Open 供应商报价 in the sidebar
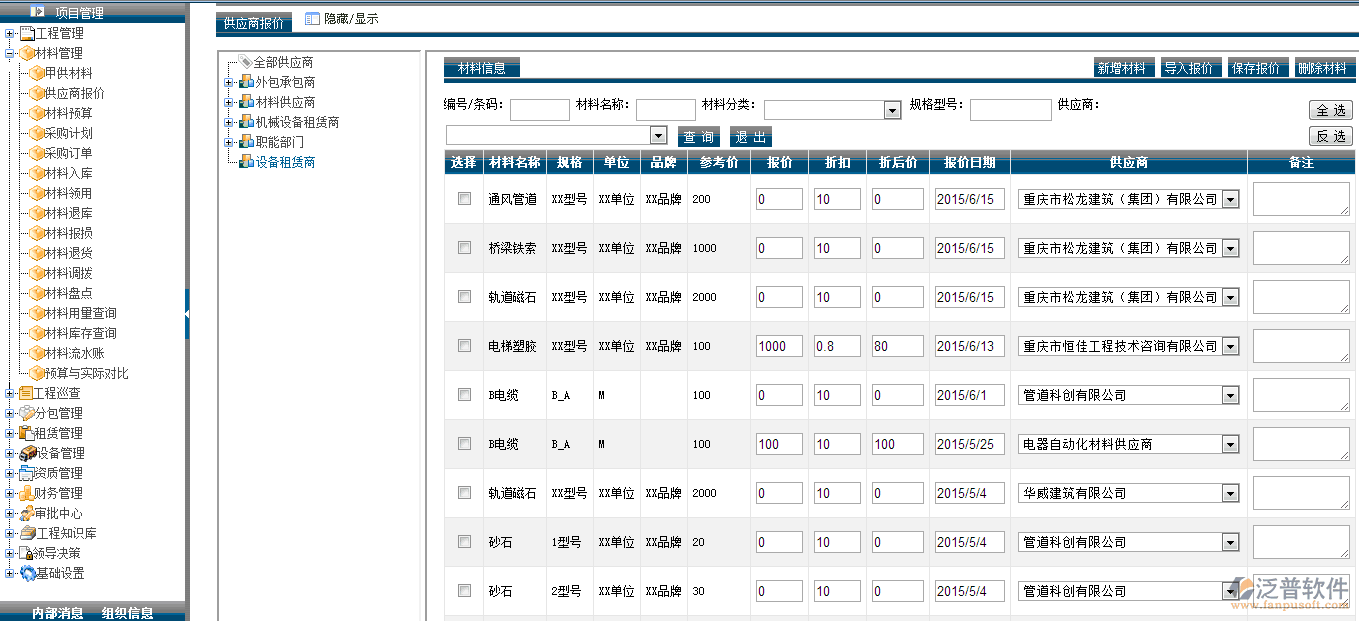The width and height of the screenshot is (1359, 621). click(74, 93)
